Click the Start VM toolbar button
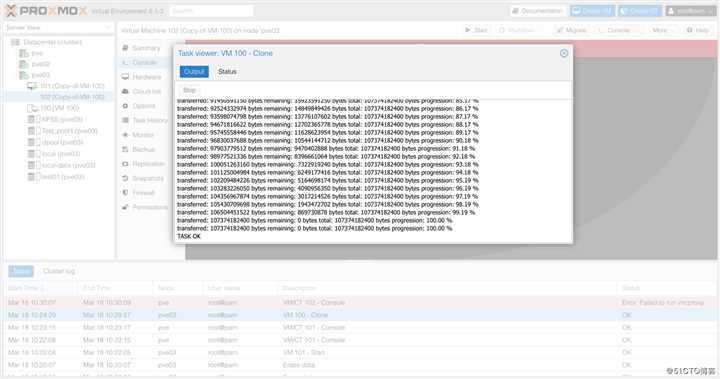 pyautogui.click(x=476, y=30)
